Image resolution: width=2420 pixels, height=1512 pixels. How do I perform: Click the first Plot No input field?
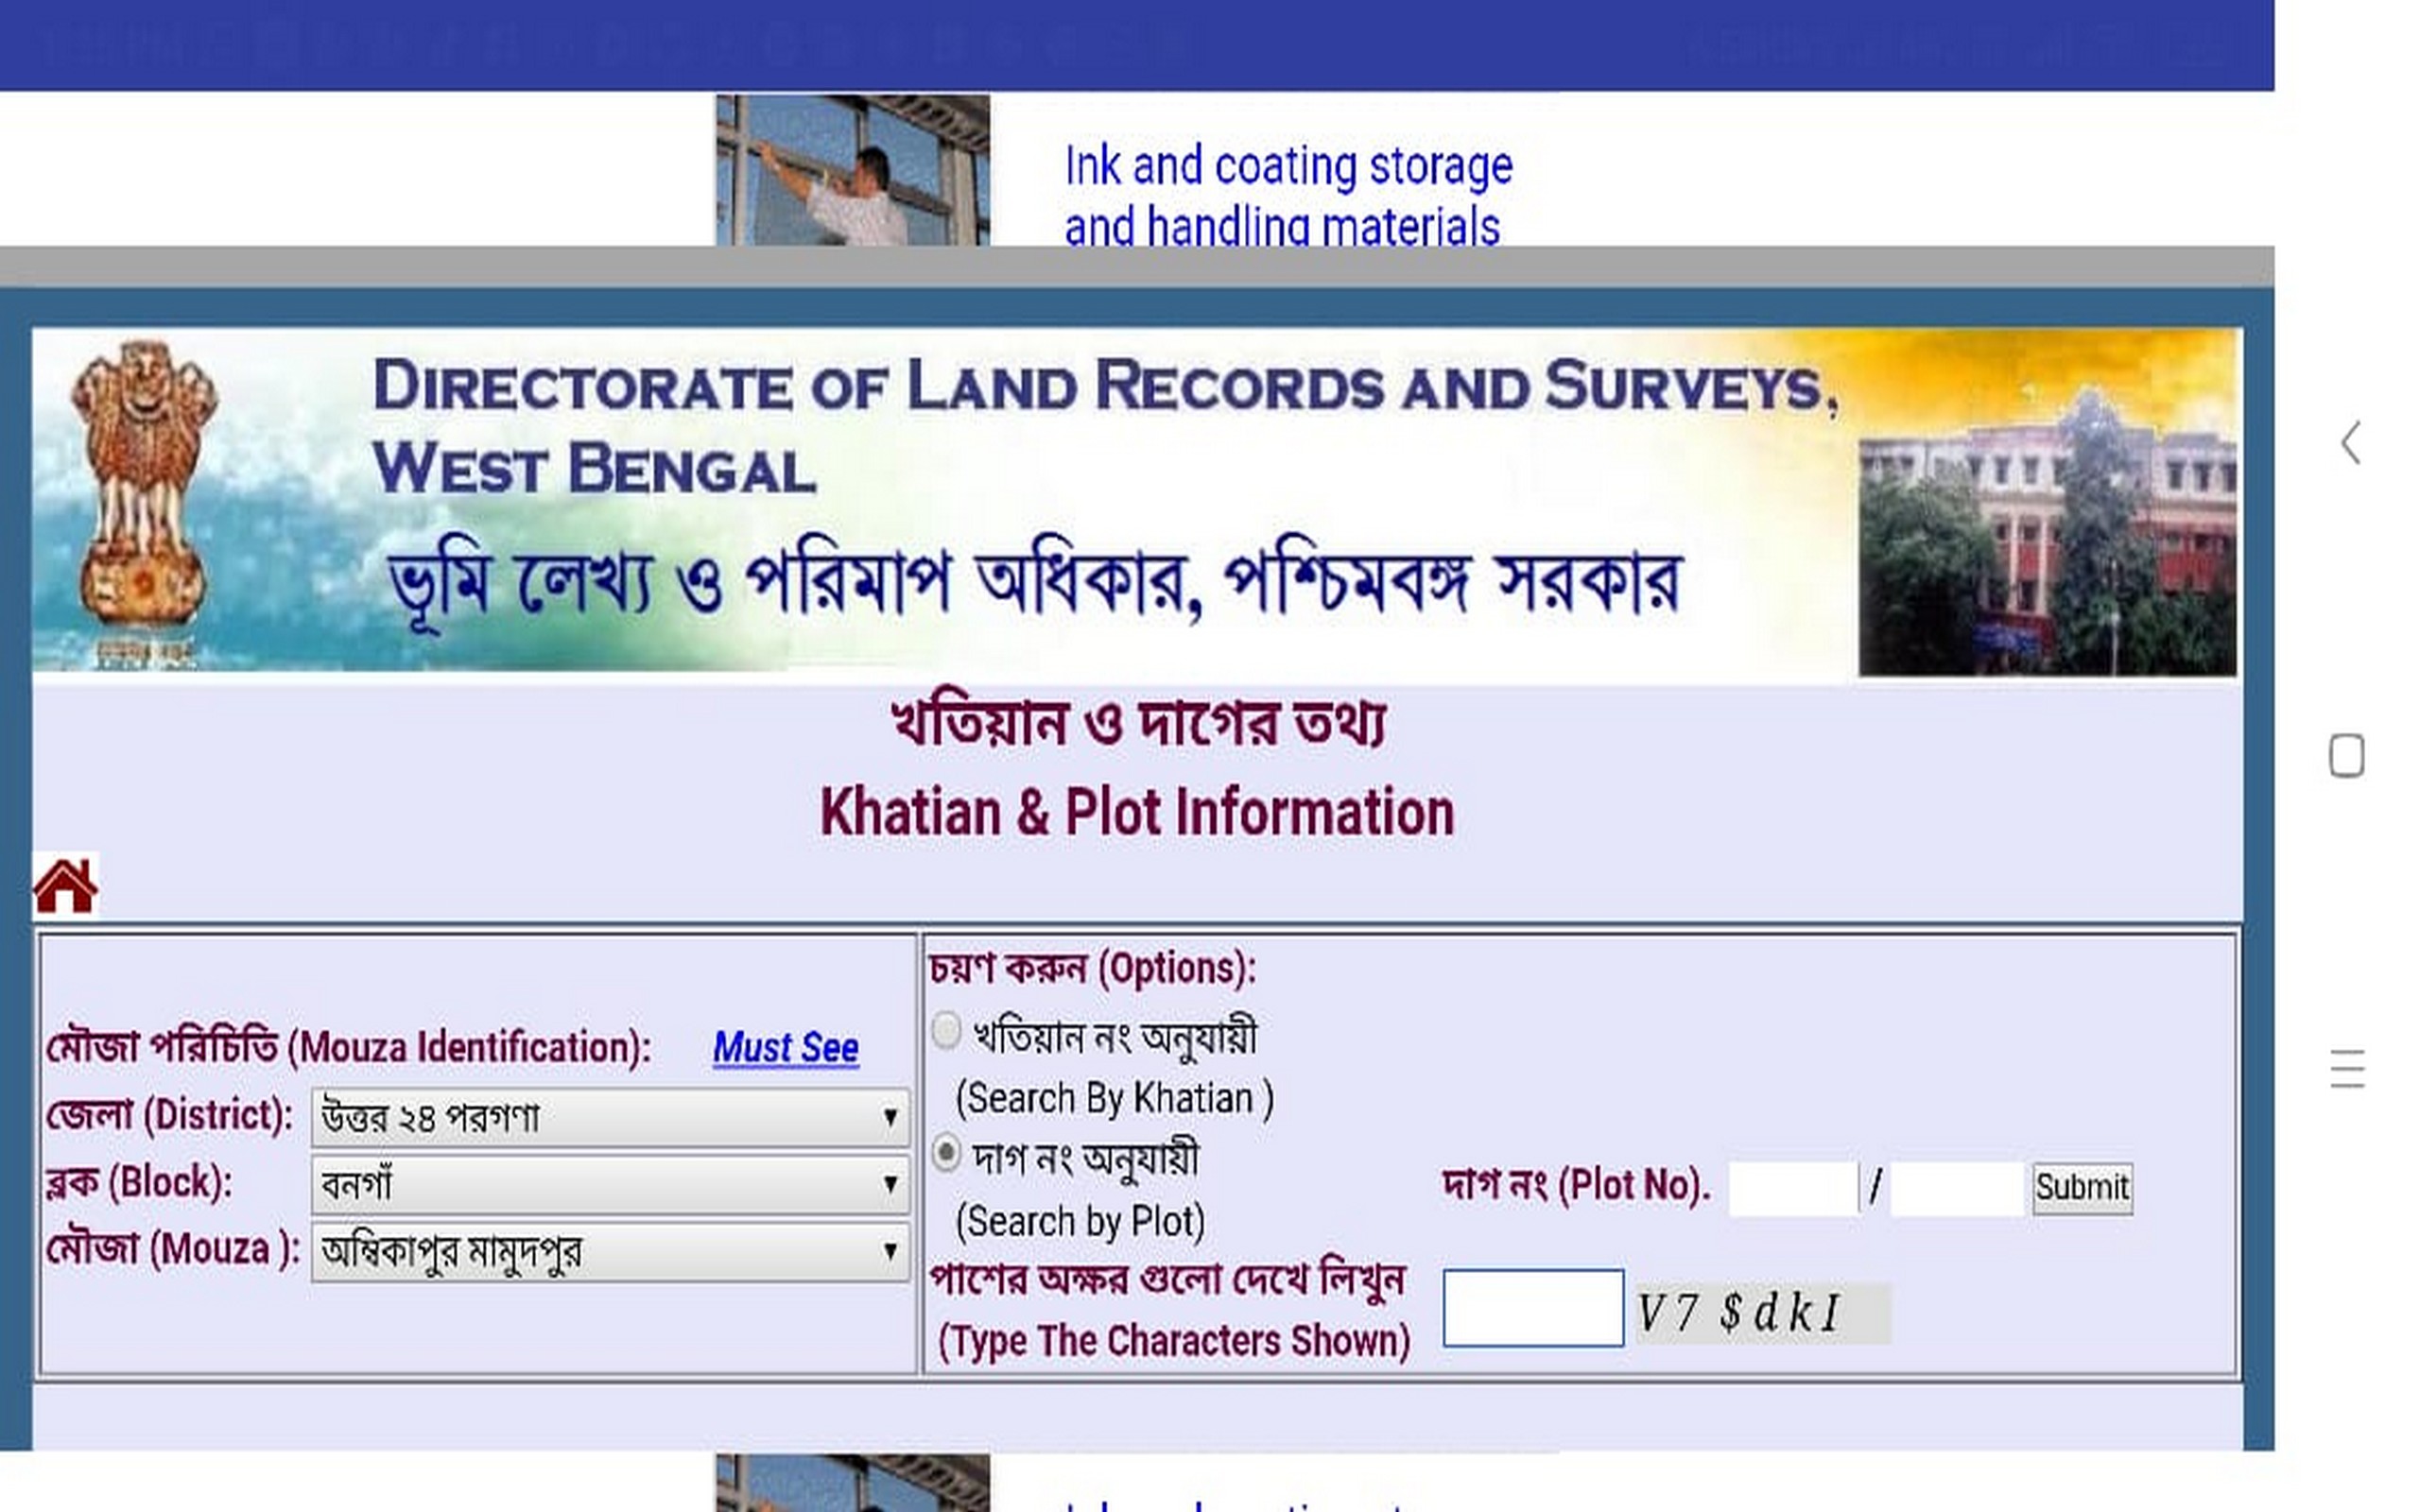pyautogui.click(x=1792, y=1188)
